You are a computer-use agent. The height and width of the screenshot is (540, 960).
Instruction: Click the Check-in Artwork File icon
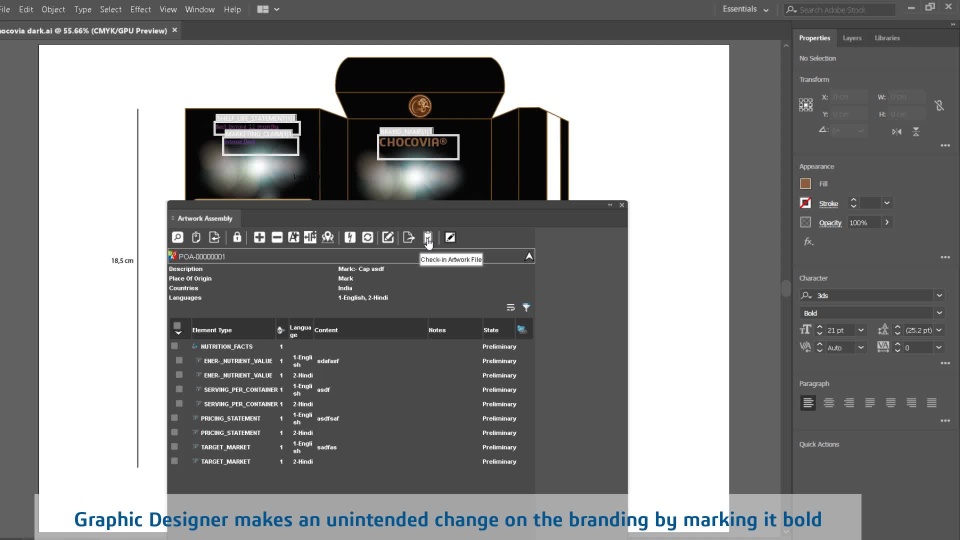coord(428,238)
